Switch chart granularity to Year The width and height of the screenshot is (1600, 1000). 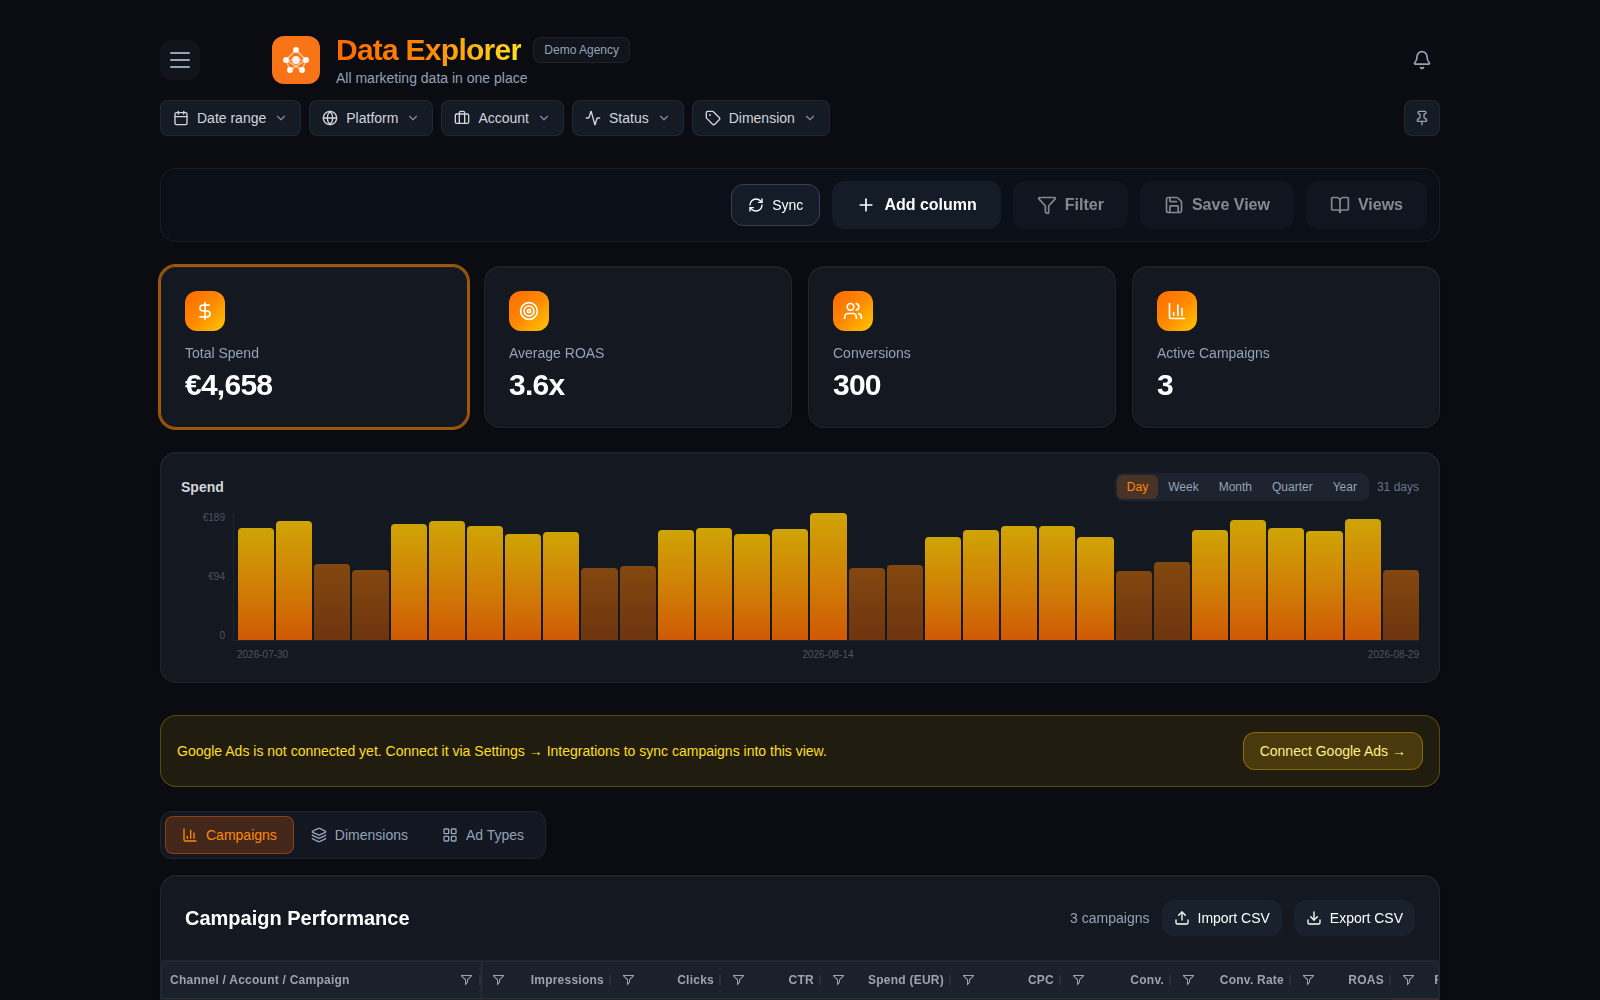pyautogui.click(x=1345, y=487)
